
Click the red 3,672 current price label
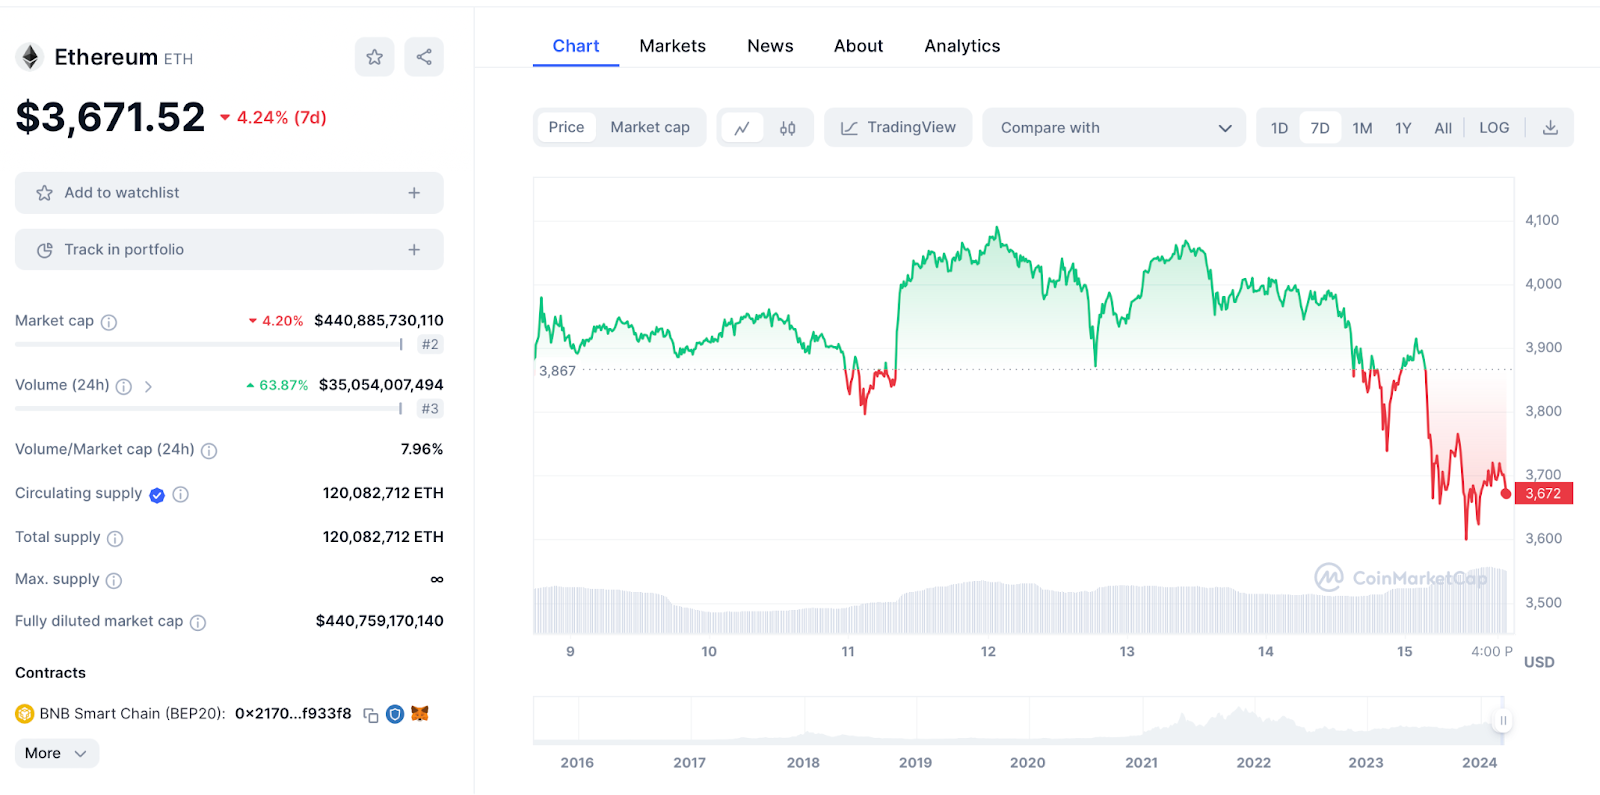tap(1544, 493)
